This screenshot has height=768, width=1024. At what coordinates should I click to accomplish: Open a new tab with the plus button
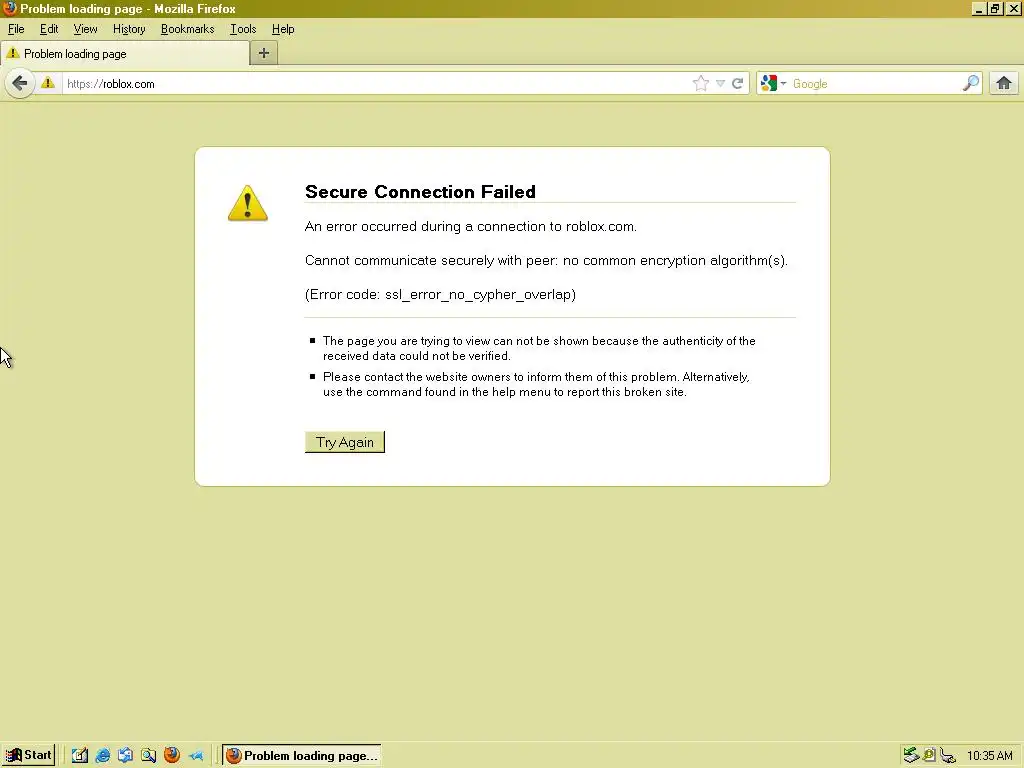(x=264, y=54)
